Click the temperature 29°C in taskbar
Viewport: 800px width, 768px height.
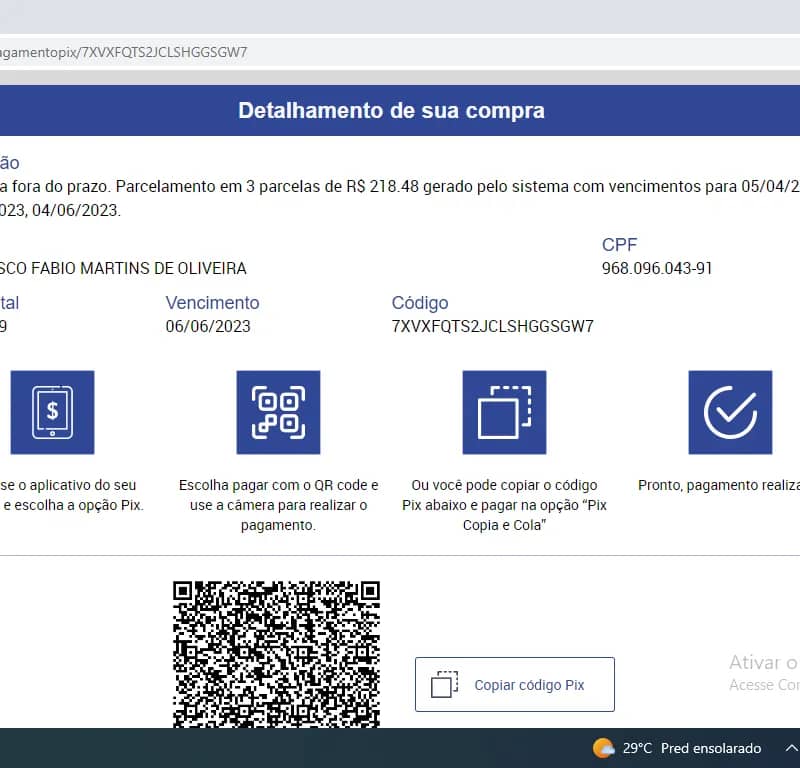tap(637, 748)
